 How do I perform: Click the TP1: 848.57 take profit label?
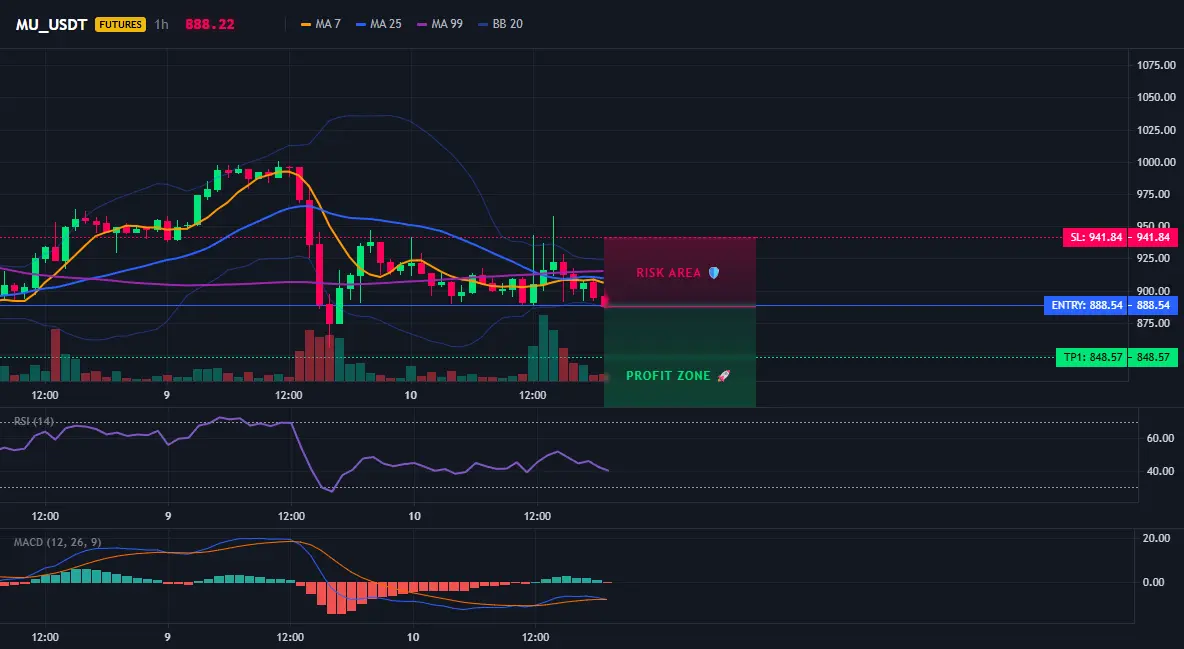(x=1092, y=357)
